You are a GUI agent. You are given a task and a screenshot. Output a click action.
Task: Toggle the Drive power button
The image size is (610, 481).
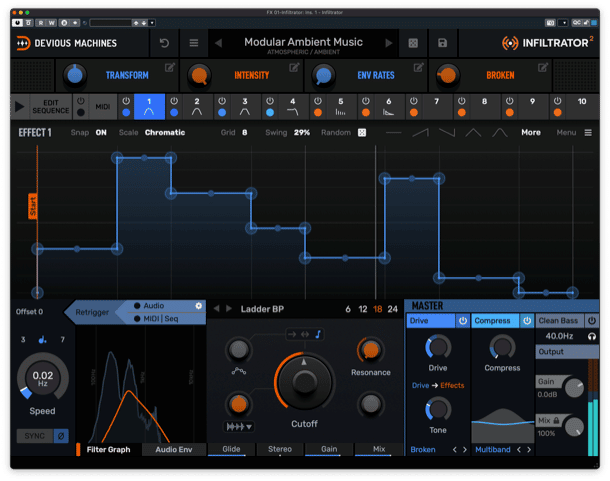tap(463, 321)
